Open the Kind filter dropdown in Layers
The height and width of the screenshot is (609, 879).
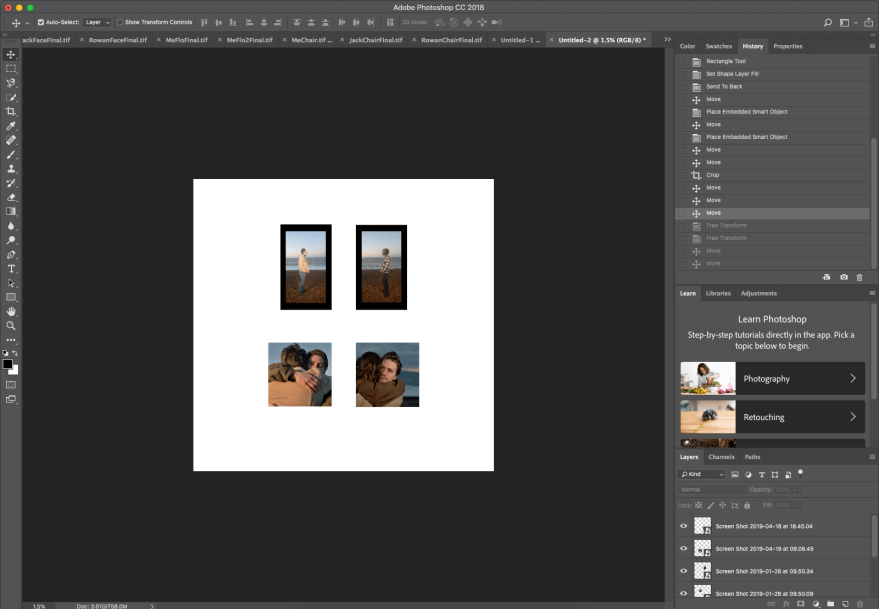tap(703, 474)
